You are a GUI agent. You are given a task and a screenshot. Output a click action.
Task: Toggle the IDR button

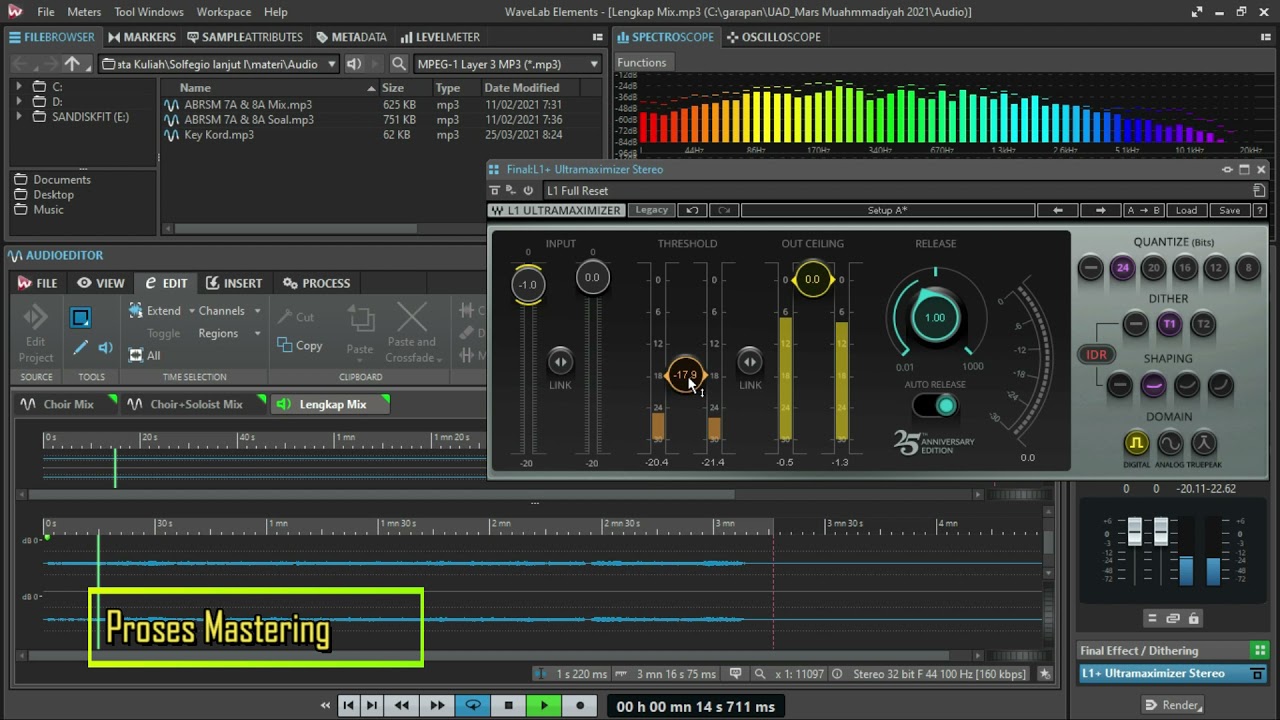coord(1097,355)
